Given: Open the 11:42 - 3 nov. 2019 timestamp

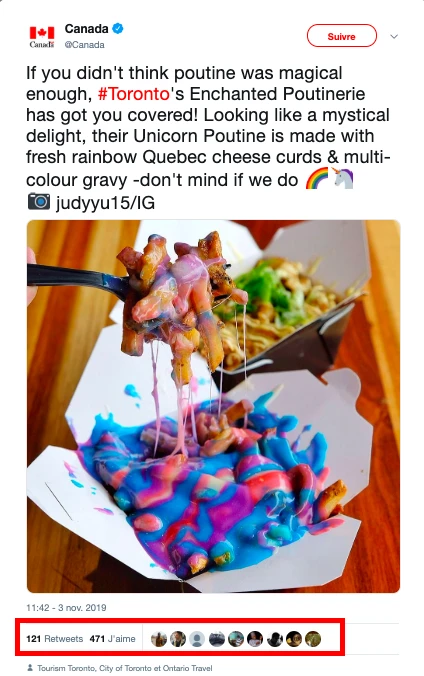Looking at the screenshot, I should tap(66, 607).
